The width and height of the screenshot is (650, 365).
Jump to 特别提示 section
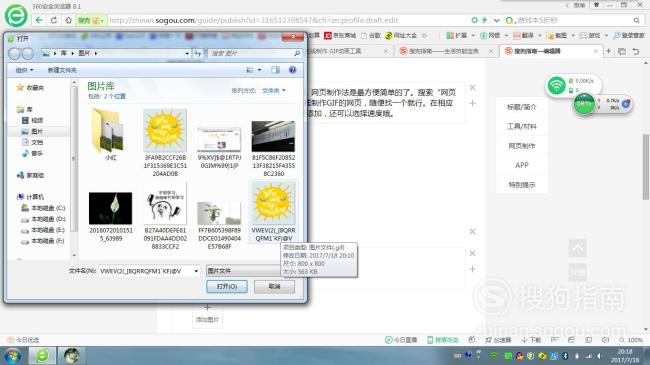[521, 185]
